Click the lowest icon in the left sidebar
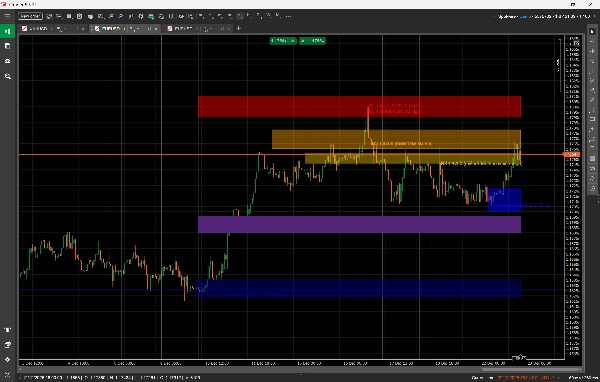Screen dimensions: 600x382 pyautogui.click(x=7, y=374)
